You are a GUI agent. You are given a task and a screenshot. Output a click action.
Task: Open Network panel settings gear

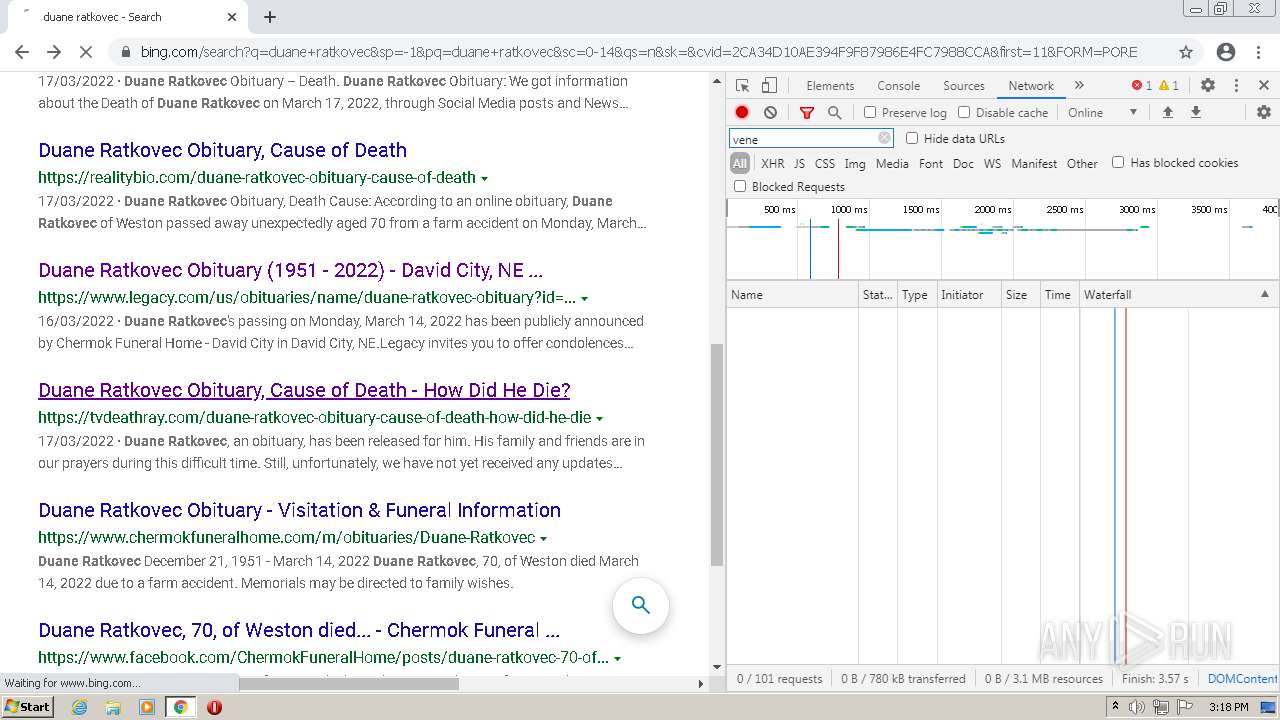click(1264, 113)
